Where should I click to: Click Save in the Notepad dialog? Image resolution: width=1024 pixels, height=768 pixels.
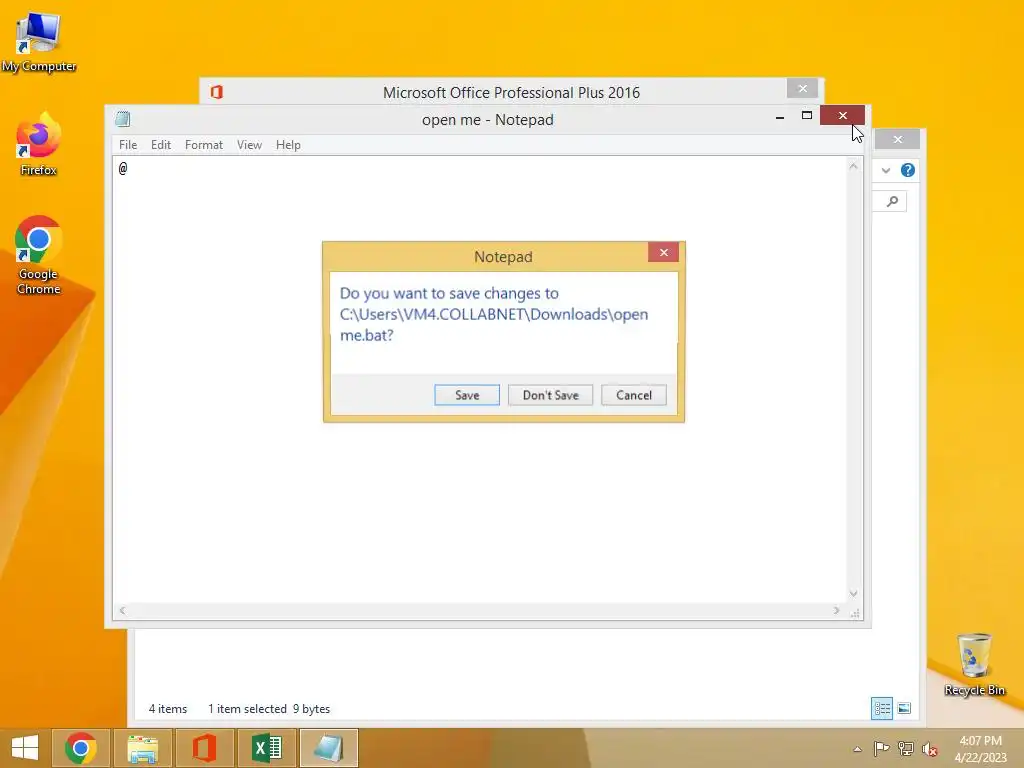(467, 395)
